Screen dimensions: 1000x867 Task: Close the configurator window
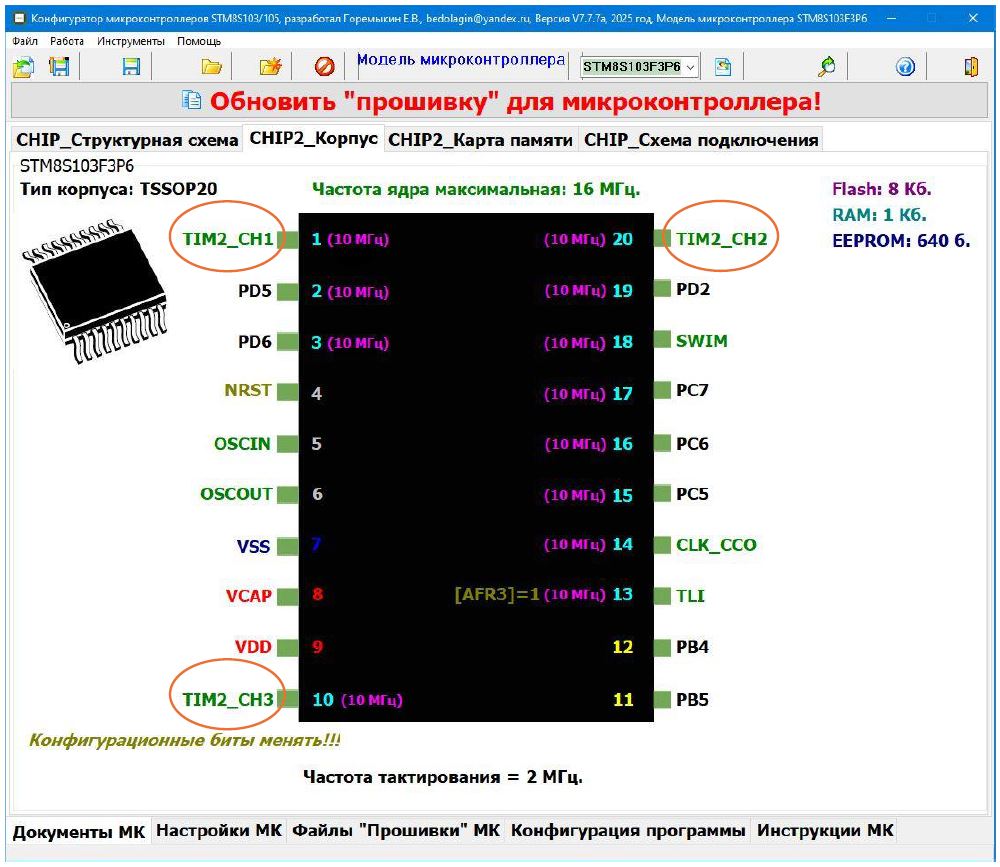click(973, 18)
